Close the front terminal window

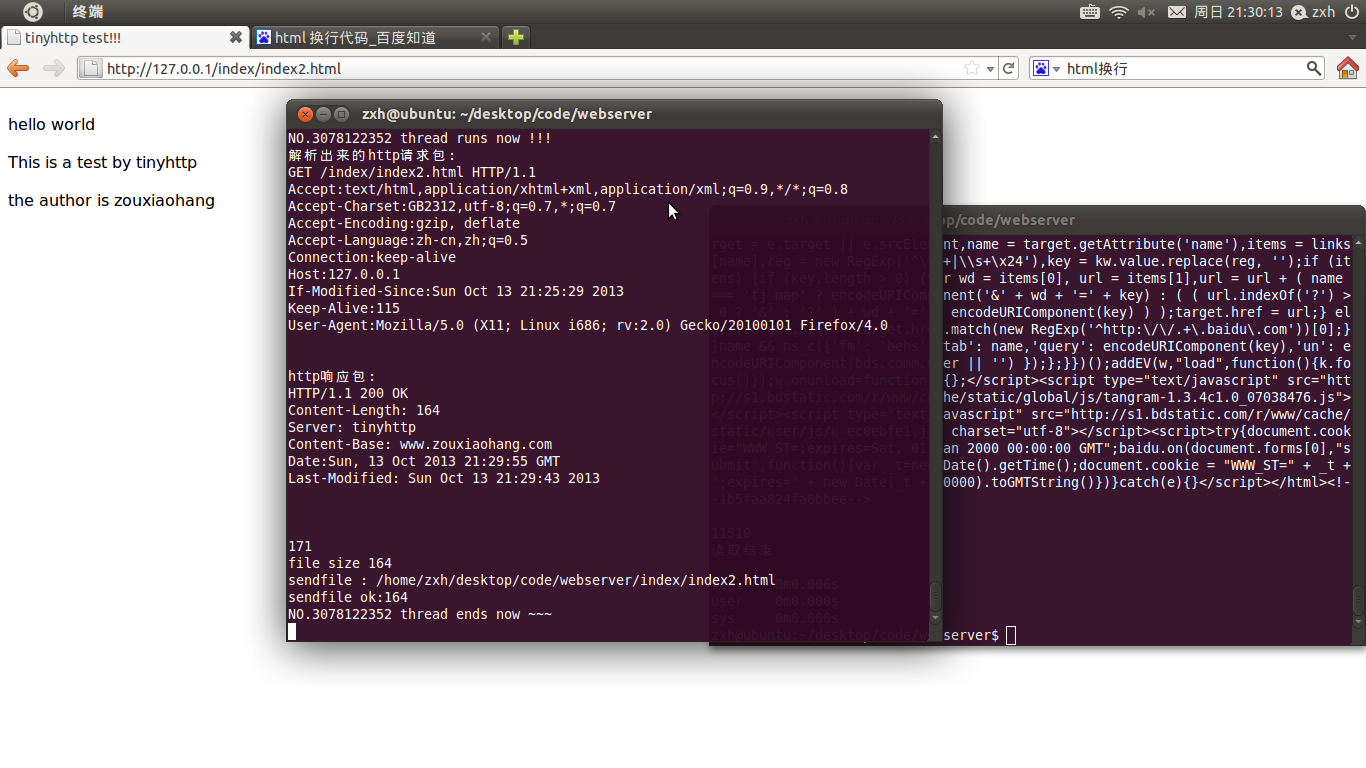pos(305,114)
